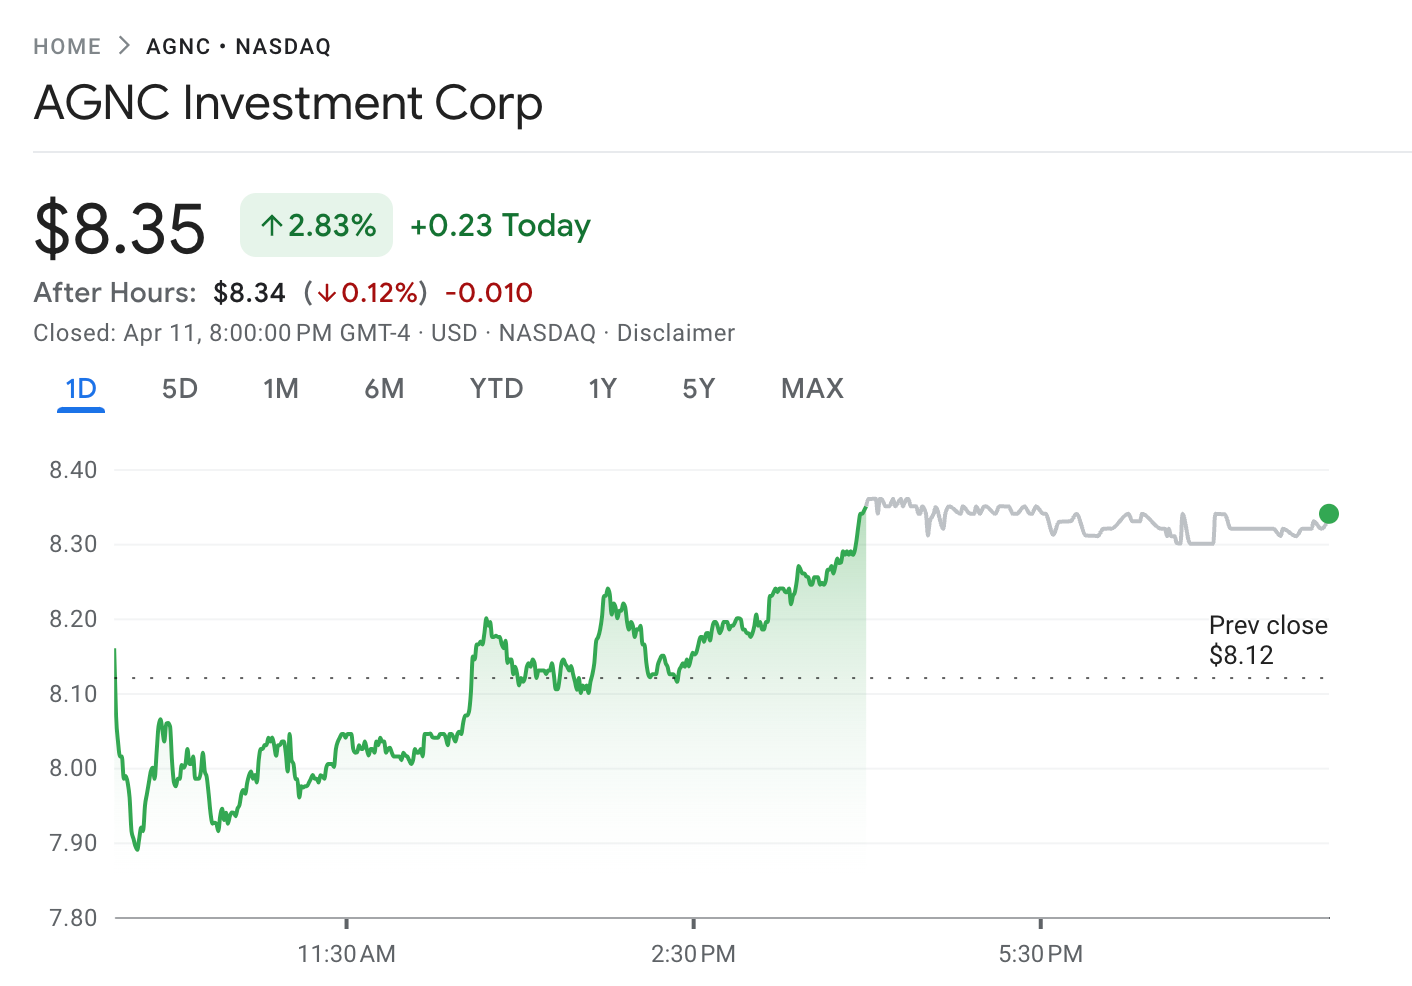Click the 11:30 AM axis label
Screen dimensions: 1412x986
point(346,954)
